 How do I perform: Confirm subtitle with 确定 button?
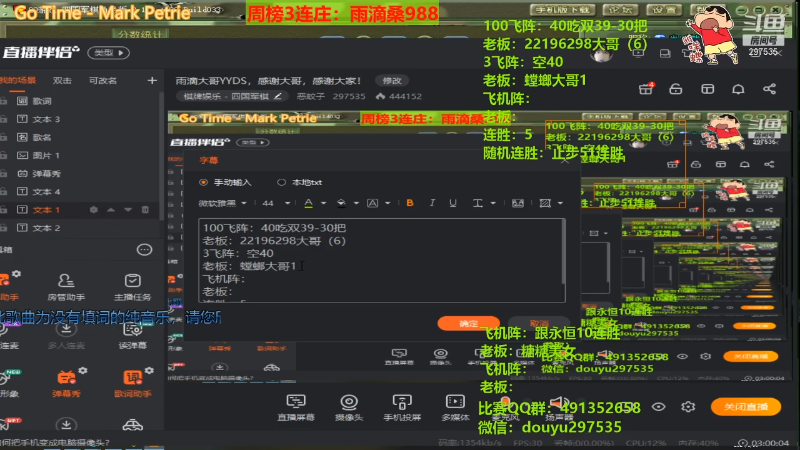coord(468,323)
